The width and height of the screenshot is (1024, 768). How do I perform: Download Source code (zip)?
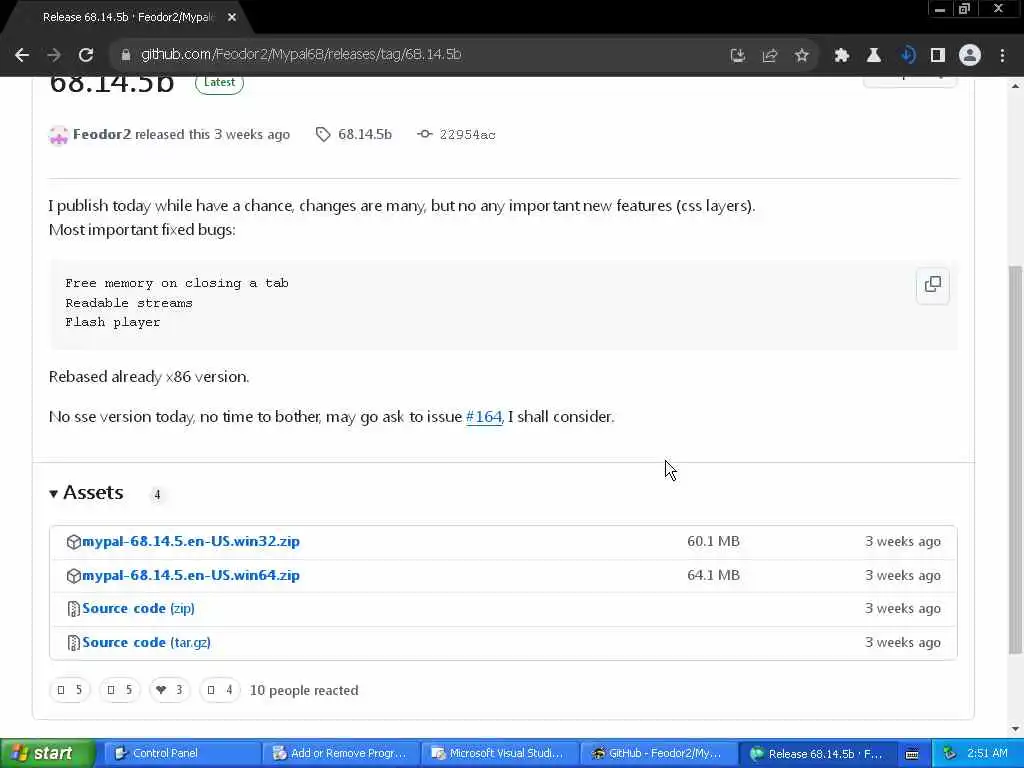click(138, 609)
